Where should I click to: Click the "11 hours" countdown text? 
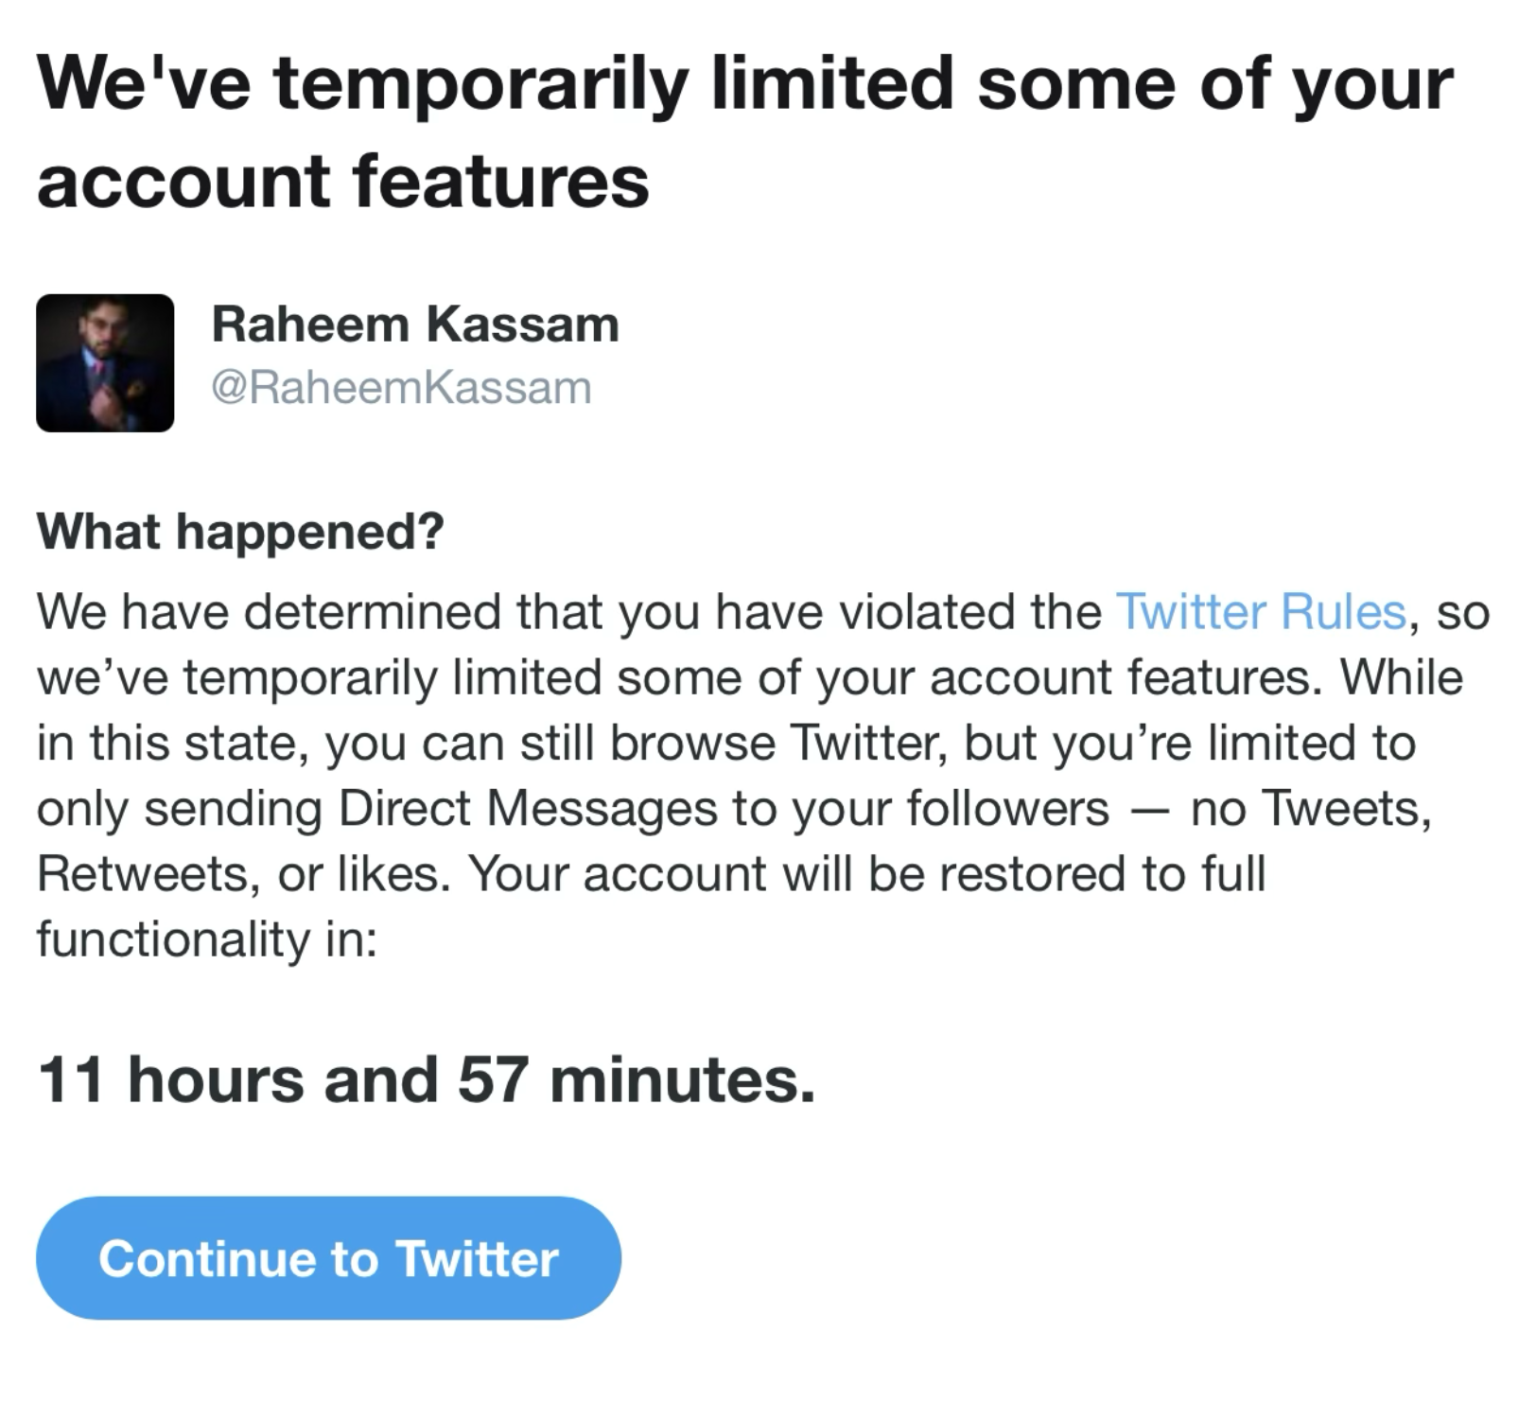(x=170, y=1080)
